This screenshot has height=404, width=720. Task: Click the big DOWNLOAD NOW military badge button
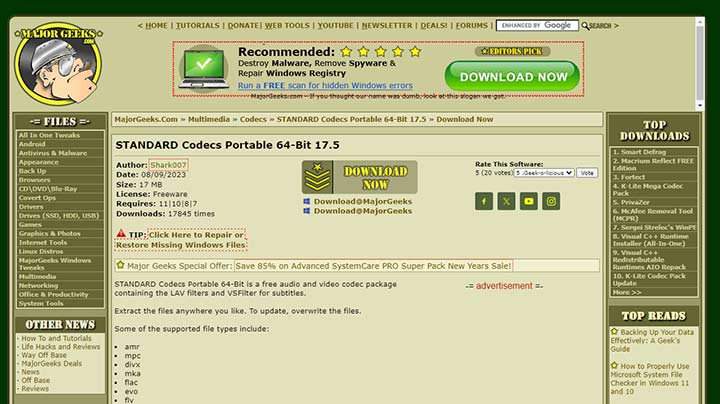[360, 177]
